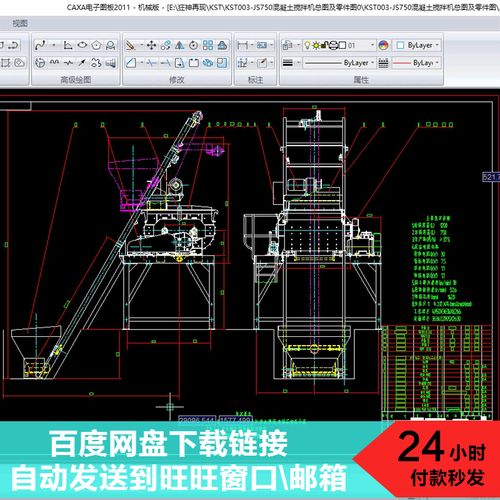The image size is (500, 500).
Task: Select the spline curve tool
Action: [40, 45]
